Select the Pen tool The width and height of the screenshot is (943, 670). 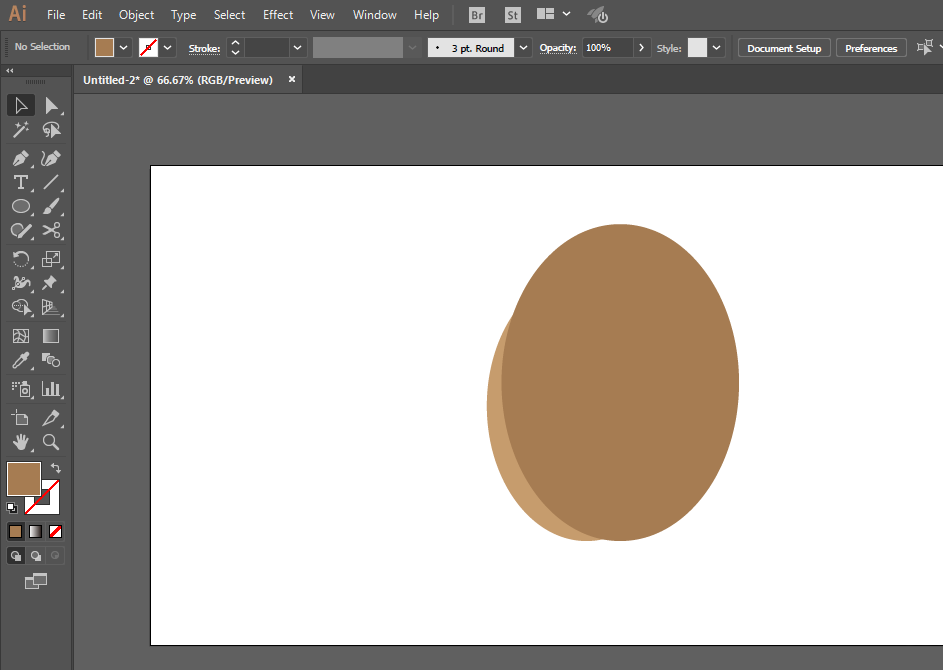(20, 159)
